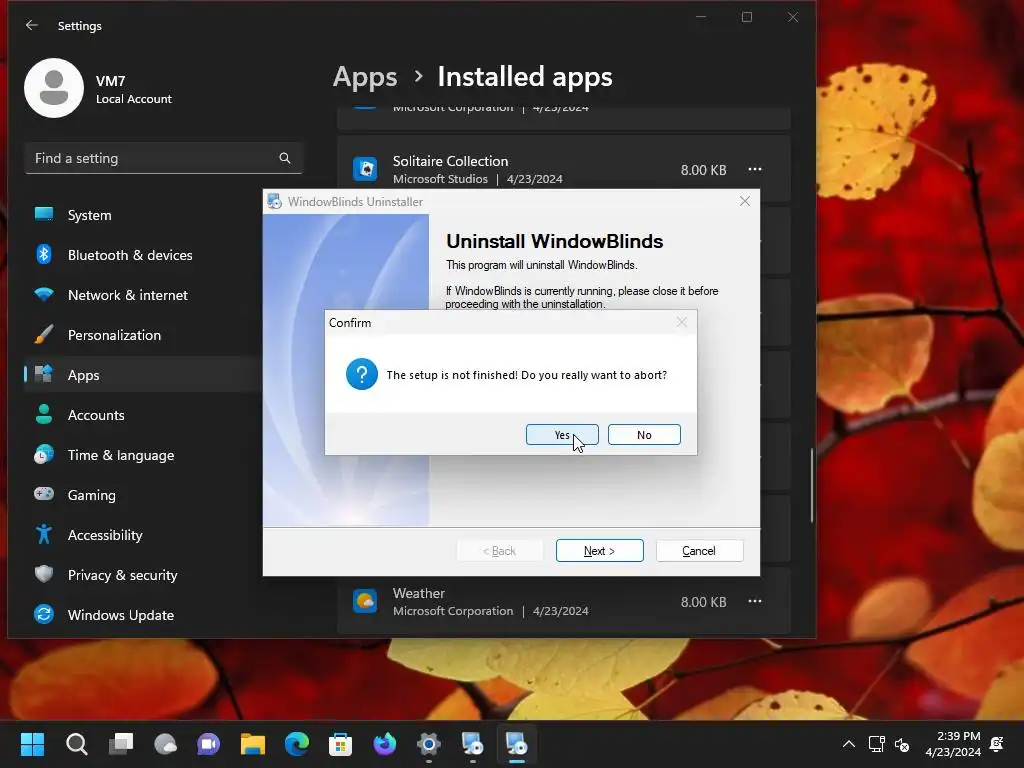Open Gaming settings
Screen dimensions: 1024x768
tap(142, 495)
